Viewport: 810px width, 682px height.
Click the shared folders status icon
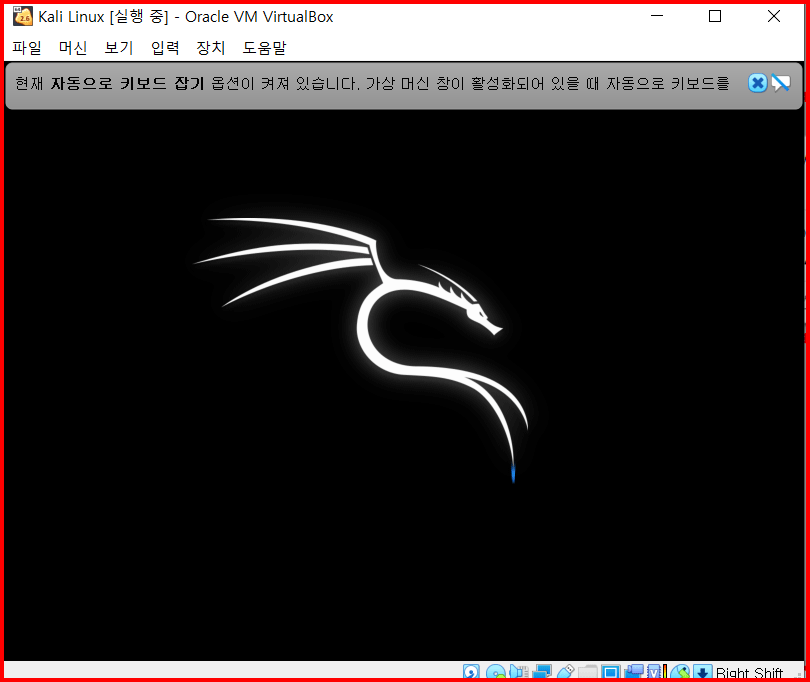pos(588,671)
